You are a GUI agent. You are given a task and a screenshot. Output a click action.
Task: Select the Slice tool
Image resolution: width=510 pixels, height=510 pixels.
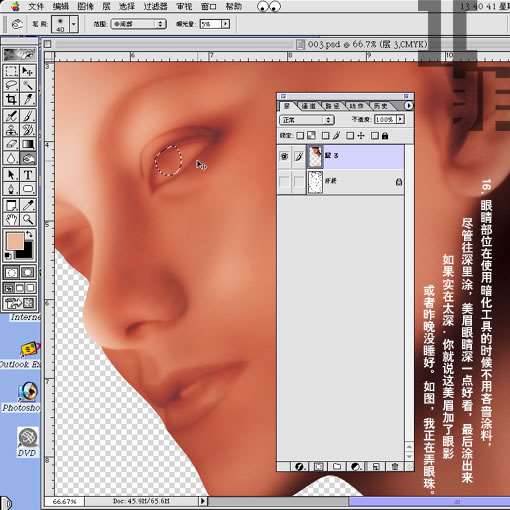(x=28, y=99)
